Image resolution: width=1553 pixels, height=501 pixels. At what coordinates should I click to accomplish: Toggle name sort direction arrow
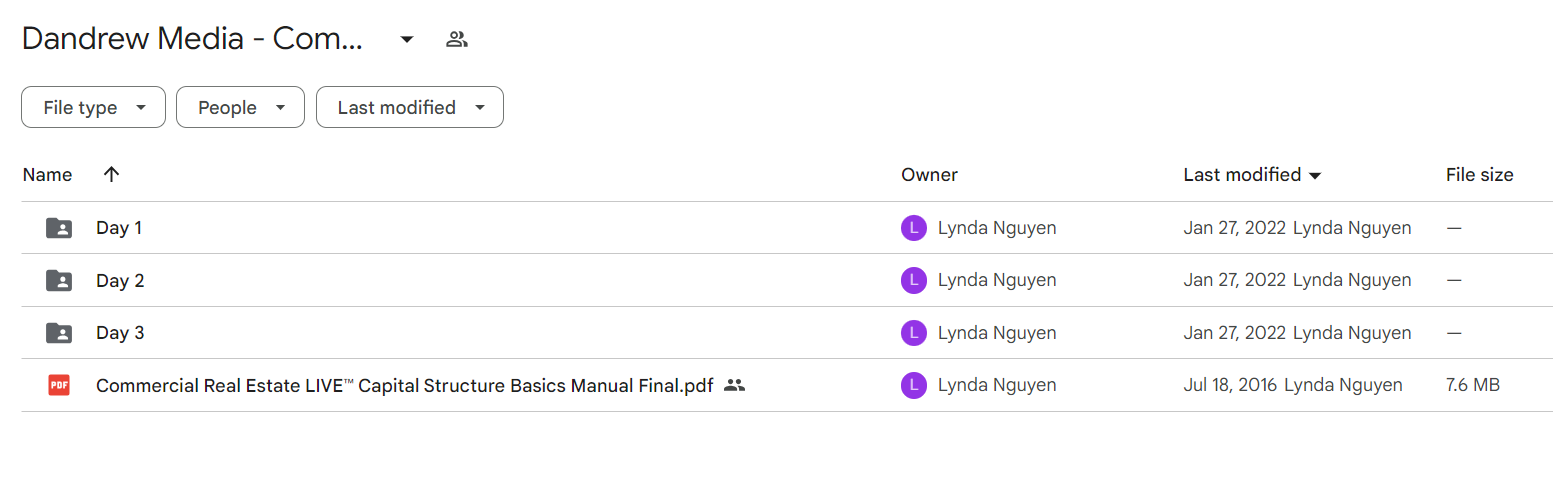coord(111,174)
